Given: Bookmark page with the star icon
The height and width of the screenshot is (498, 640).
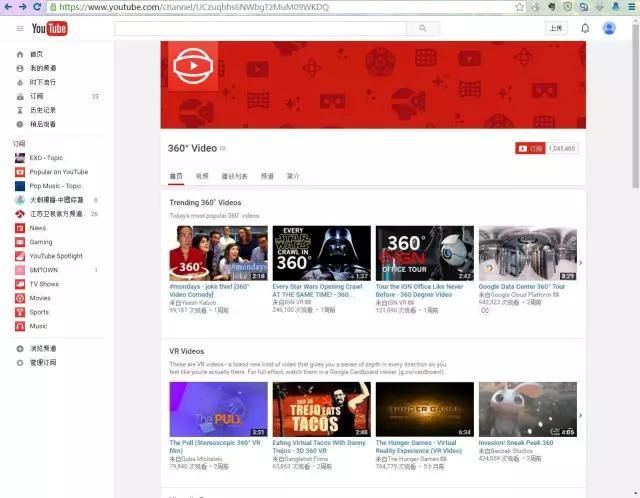Looking at the screenshot, I should (x=519, y=7).
